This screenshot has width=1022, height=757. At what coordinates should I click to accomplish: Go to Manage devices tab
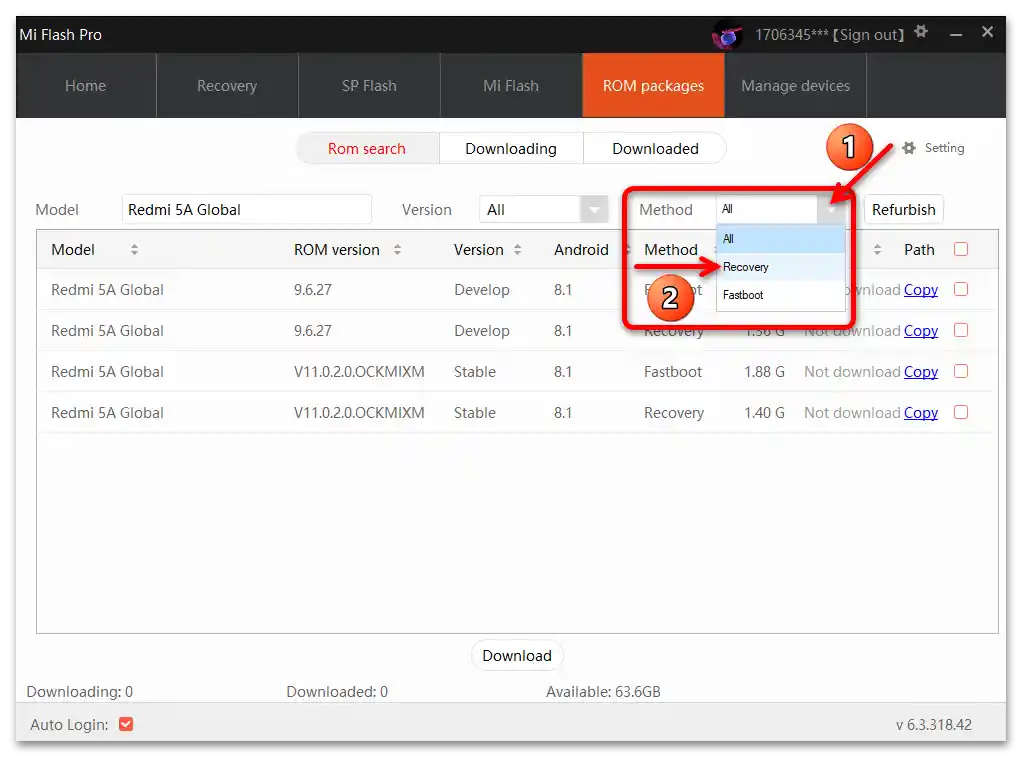point(795,85)
